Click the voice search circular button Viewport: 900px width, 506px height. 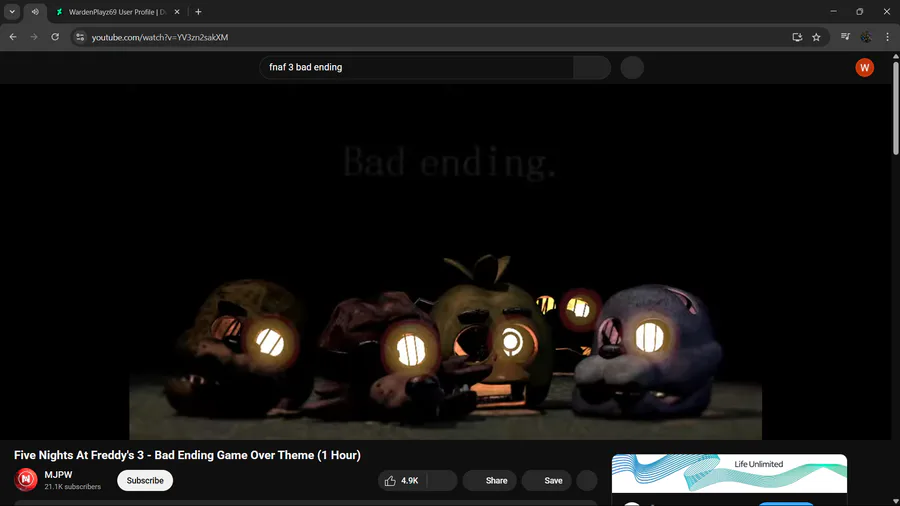click(632, 68)
